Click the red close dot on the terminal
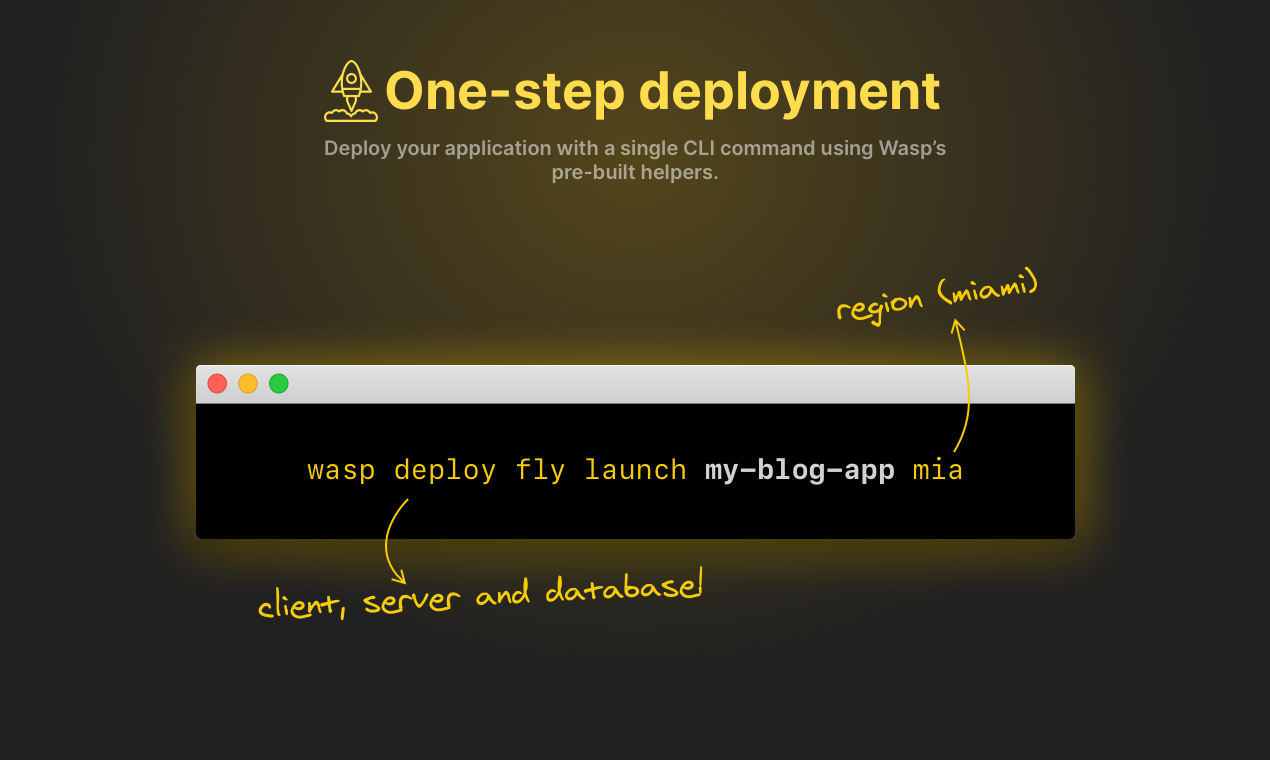Viewport: 1270px width, 760px height. 217,383
